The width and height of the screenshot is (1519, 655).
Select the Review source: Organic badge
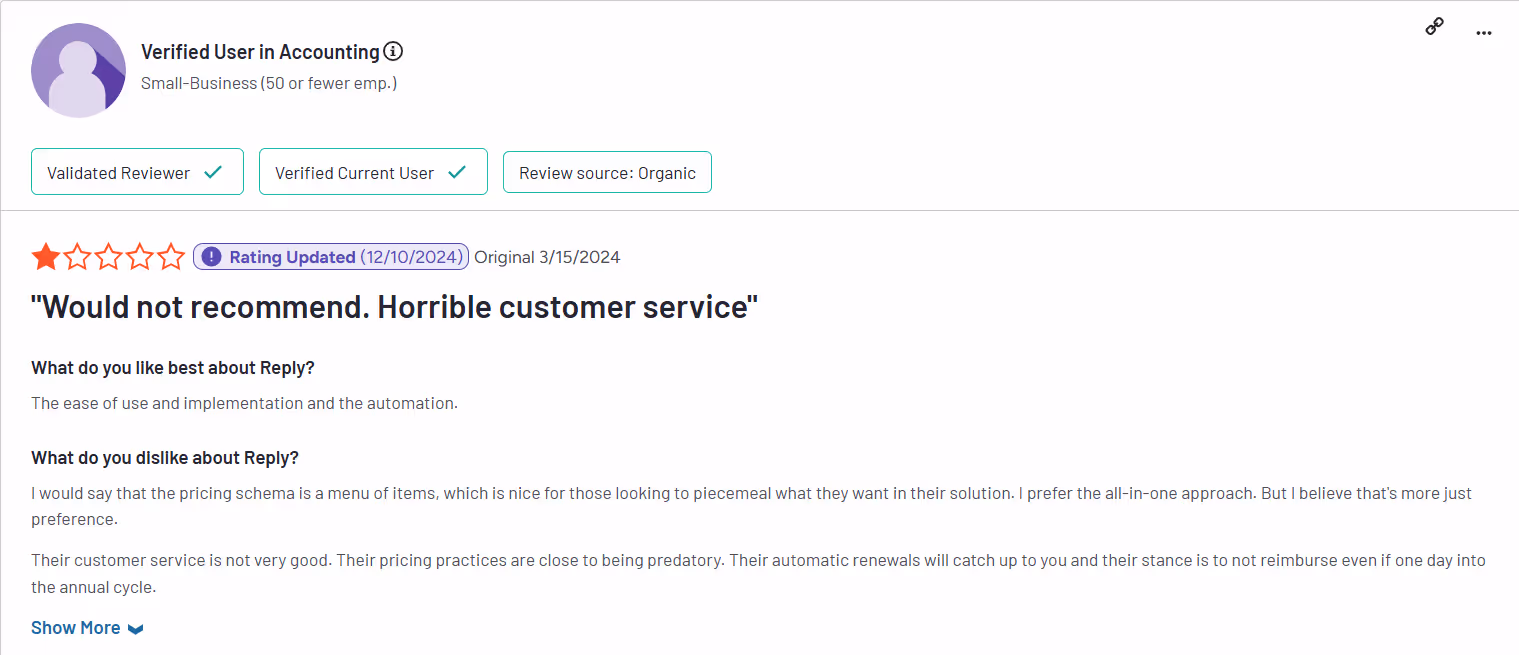pos(607,171)
